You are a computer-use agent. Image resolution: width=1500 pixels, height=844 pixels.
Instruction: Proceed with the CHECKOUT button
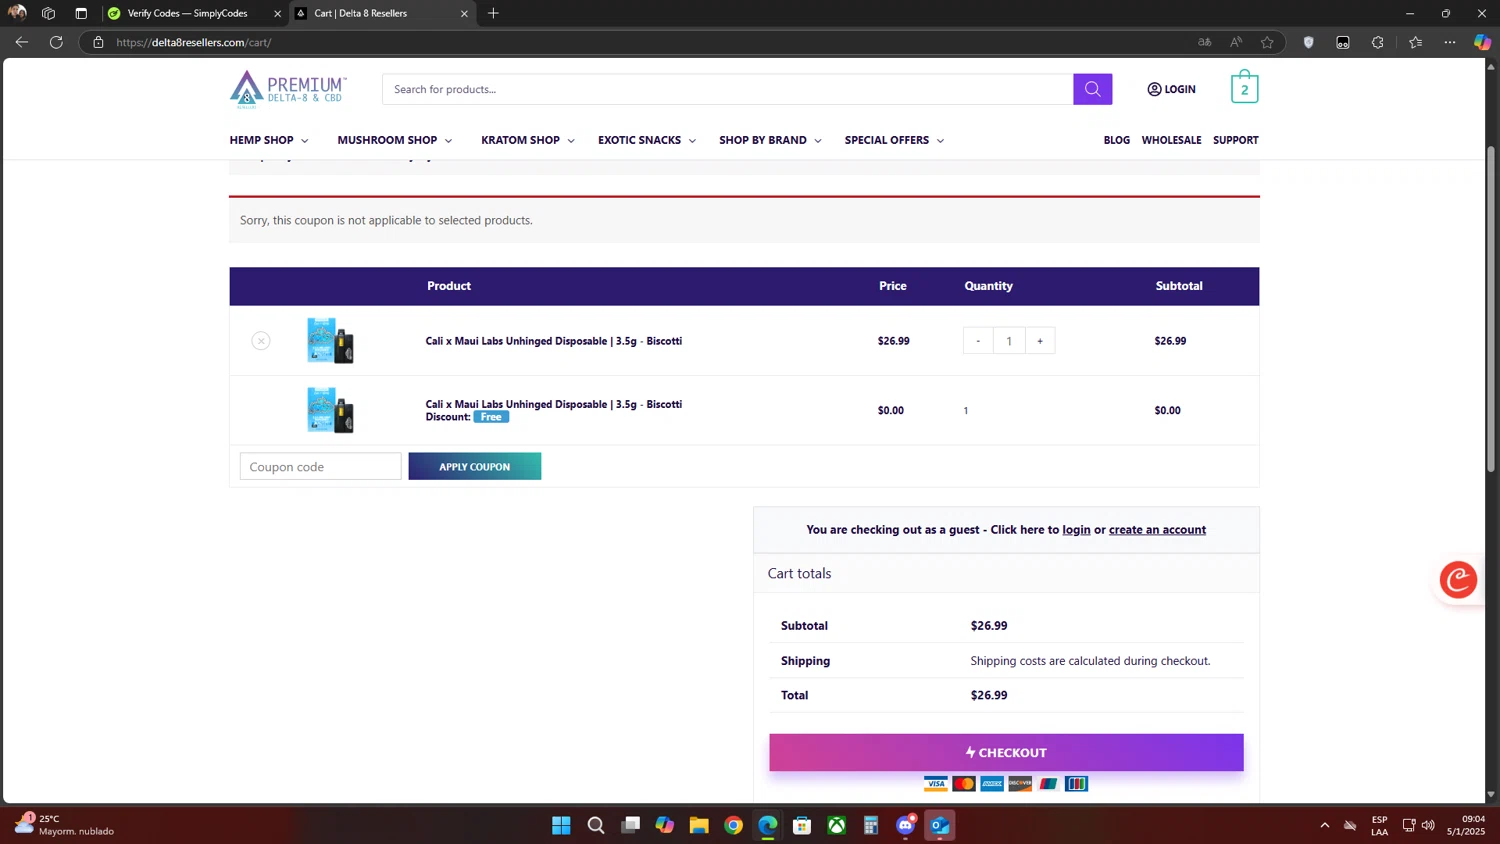pos(1006,752)
